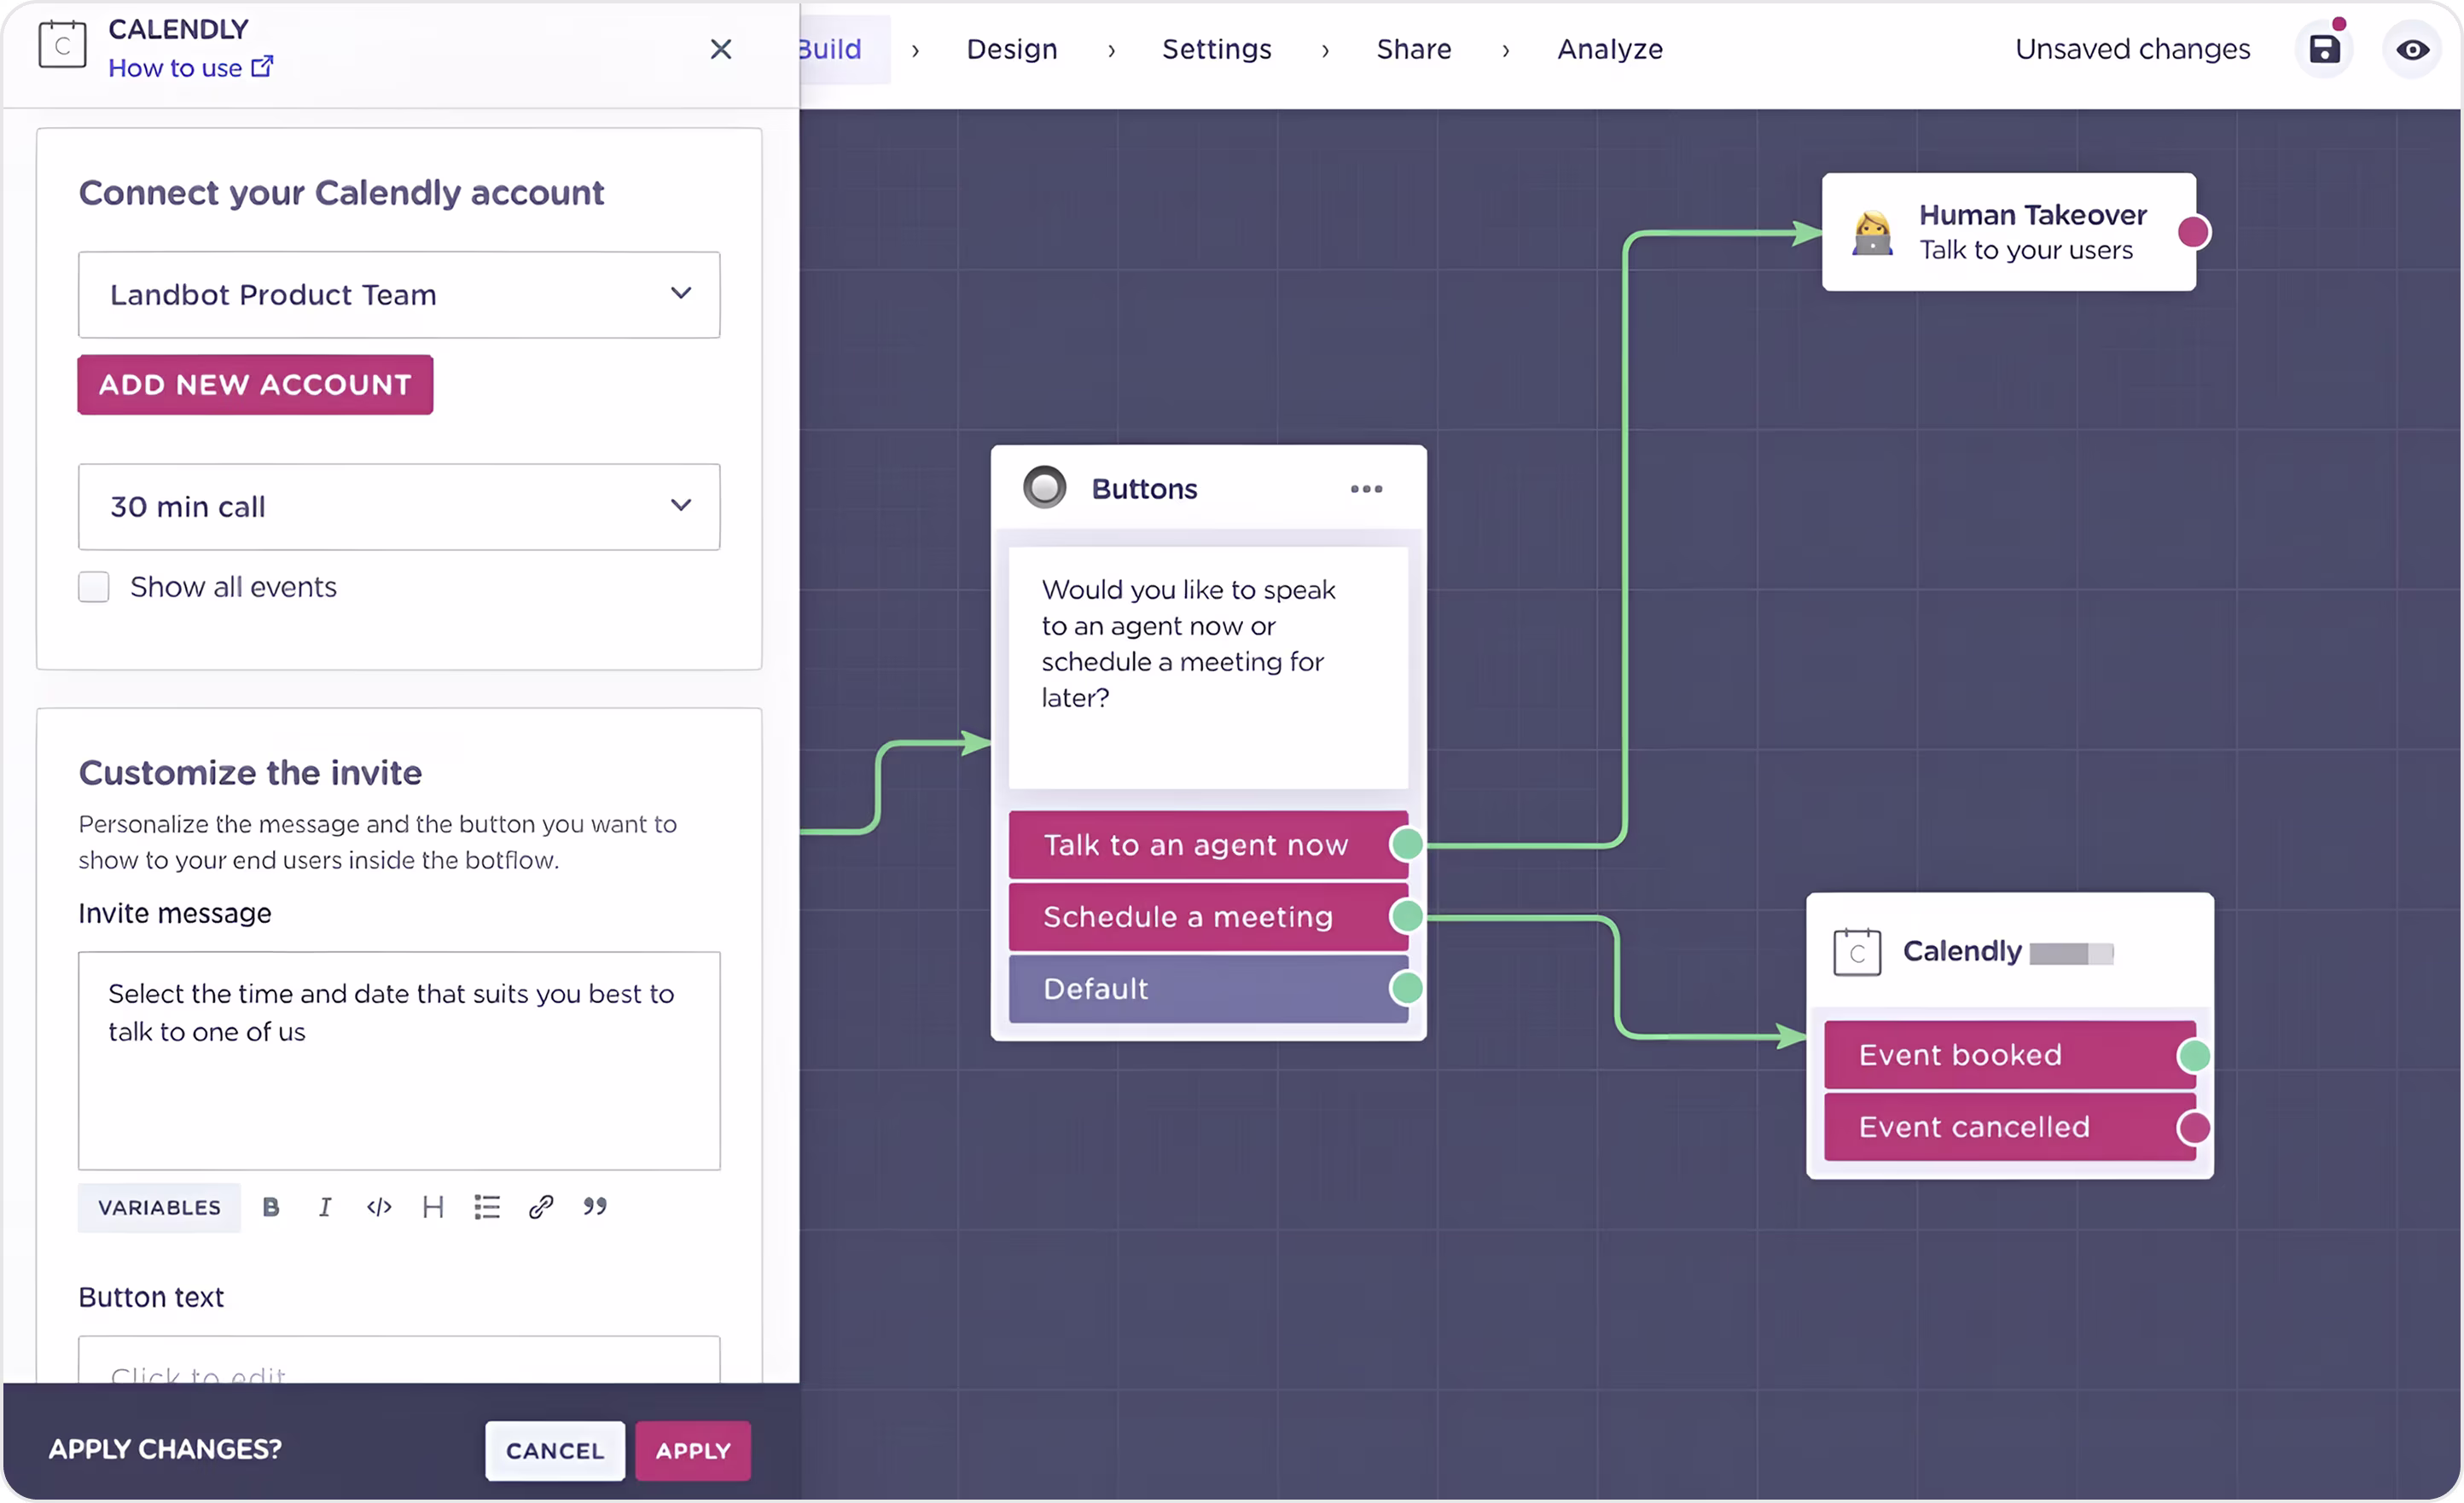Select the Schedule a meeting button option

click(x=1208, y=917)
